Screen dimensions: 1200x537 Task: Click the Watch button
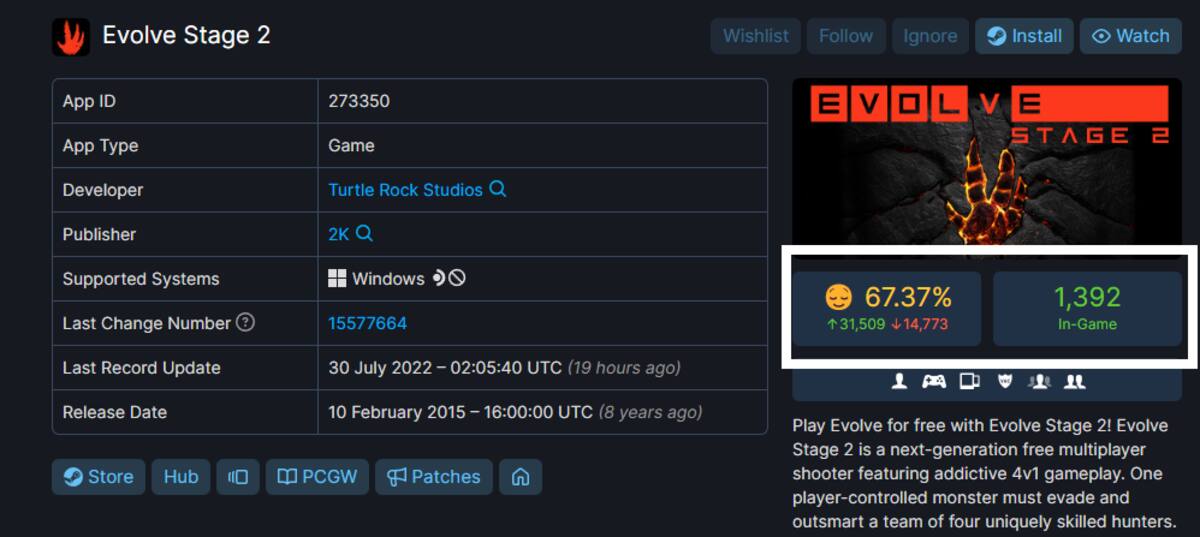pos(1131,36)
